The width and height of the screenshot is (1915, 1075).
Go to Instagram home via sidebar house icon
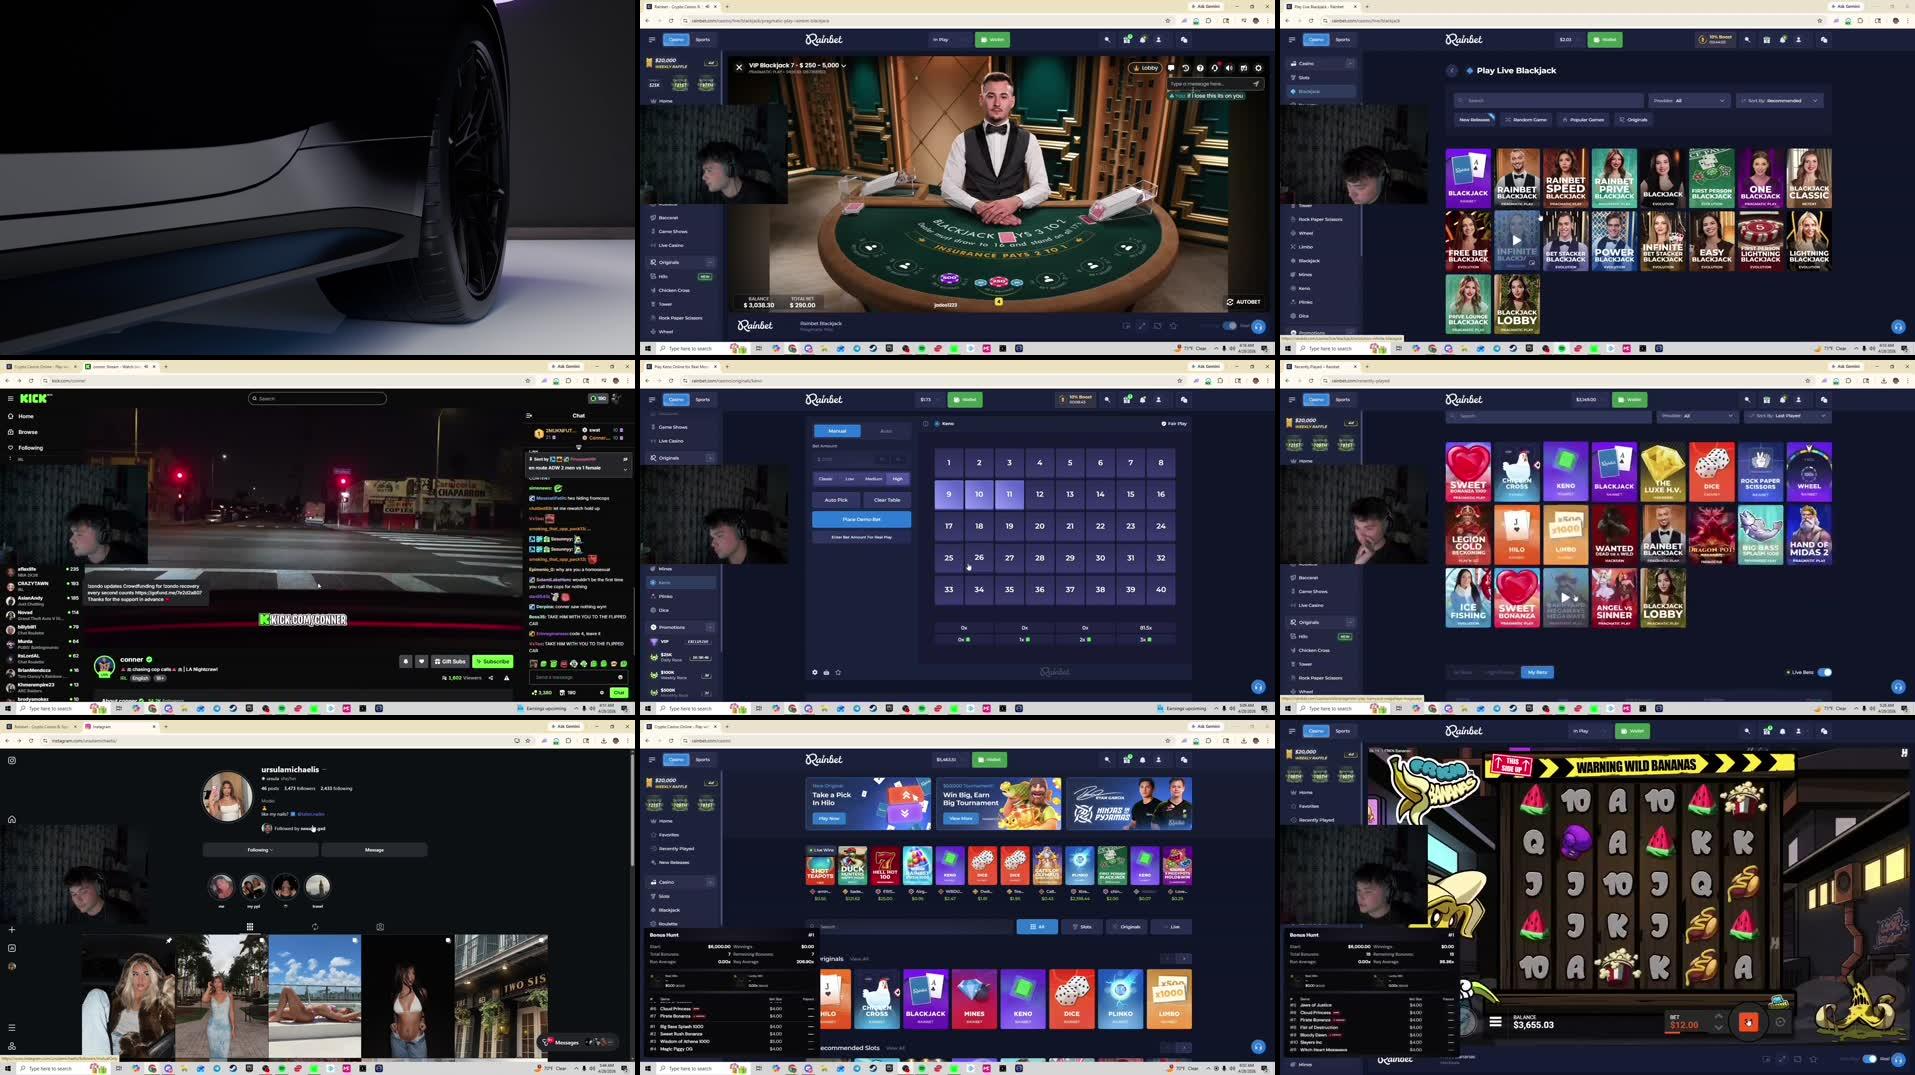(12, 819)
